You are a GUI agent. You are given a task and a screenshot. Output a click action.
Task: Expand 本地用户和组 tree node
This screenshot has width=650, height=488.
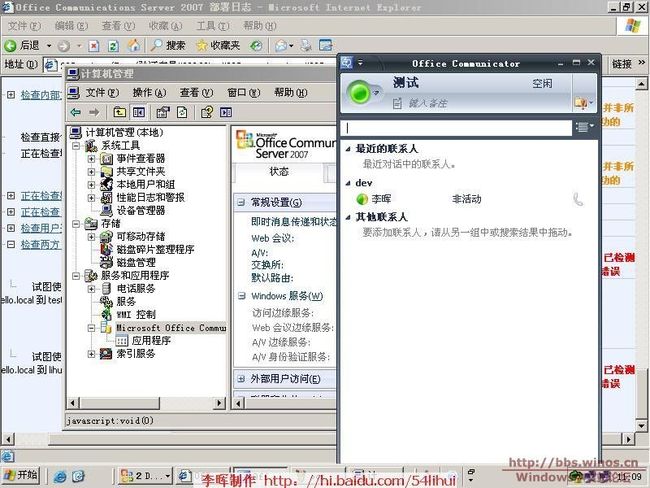click(91, 185)
